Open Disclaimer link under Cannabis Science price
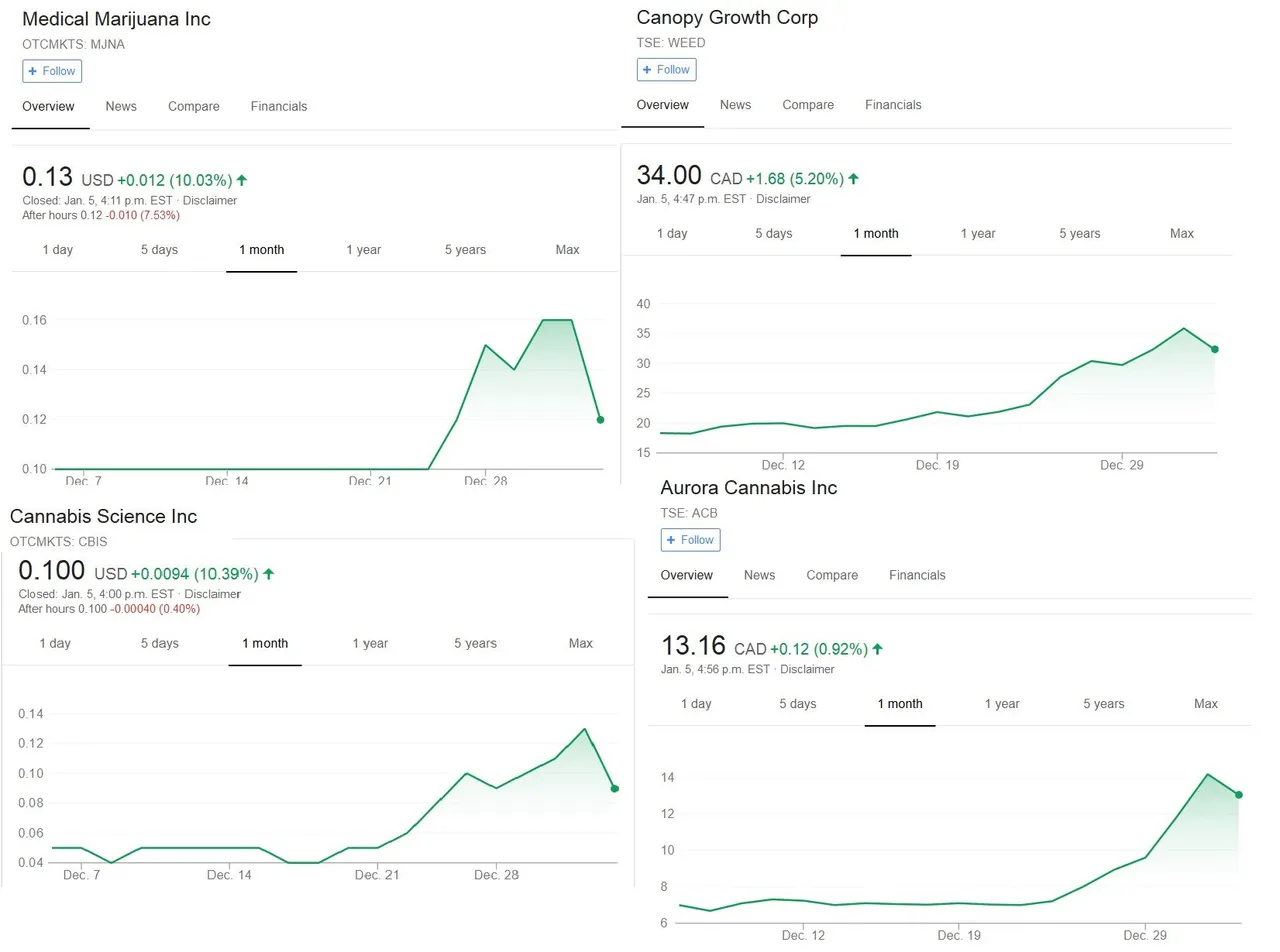1280x952 pixels. click(x=213, y=594)
